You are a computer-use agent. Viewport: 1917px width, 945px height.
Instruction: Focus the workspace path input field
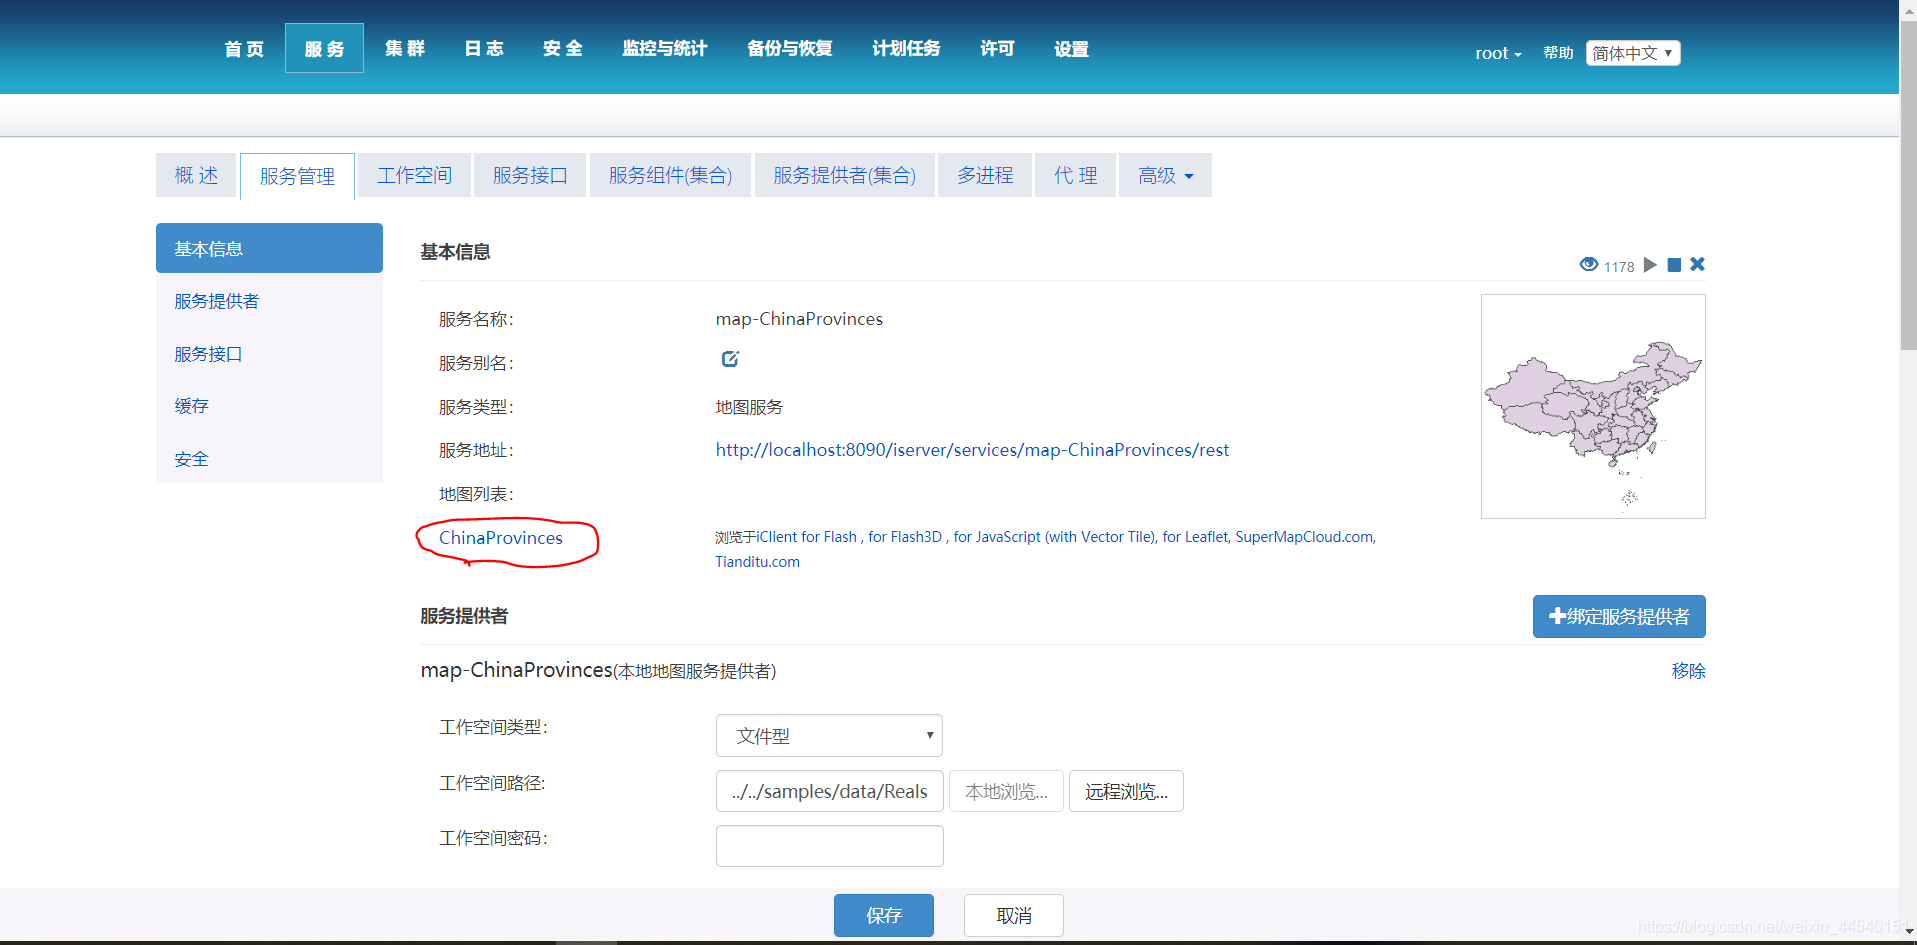[x=829, y=791]
